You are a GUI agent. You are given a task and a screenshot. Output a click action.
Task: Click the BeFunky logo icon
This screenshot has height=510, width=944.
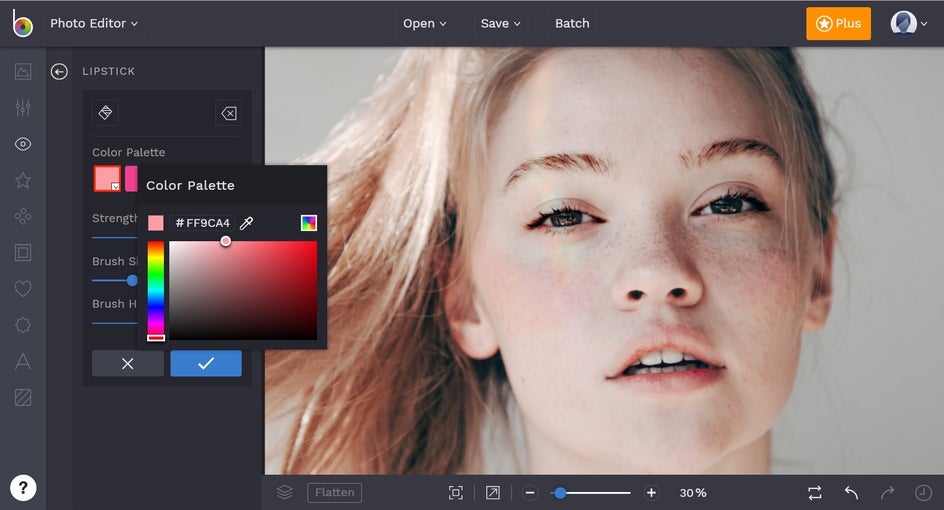(x=22, y=23)
